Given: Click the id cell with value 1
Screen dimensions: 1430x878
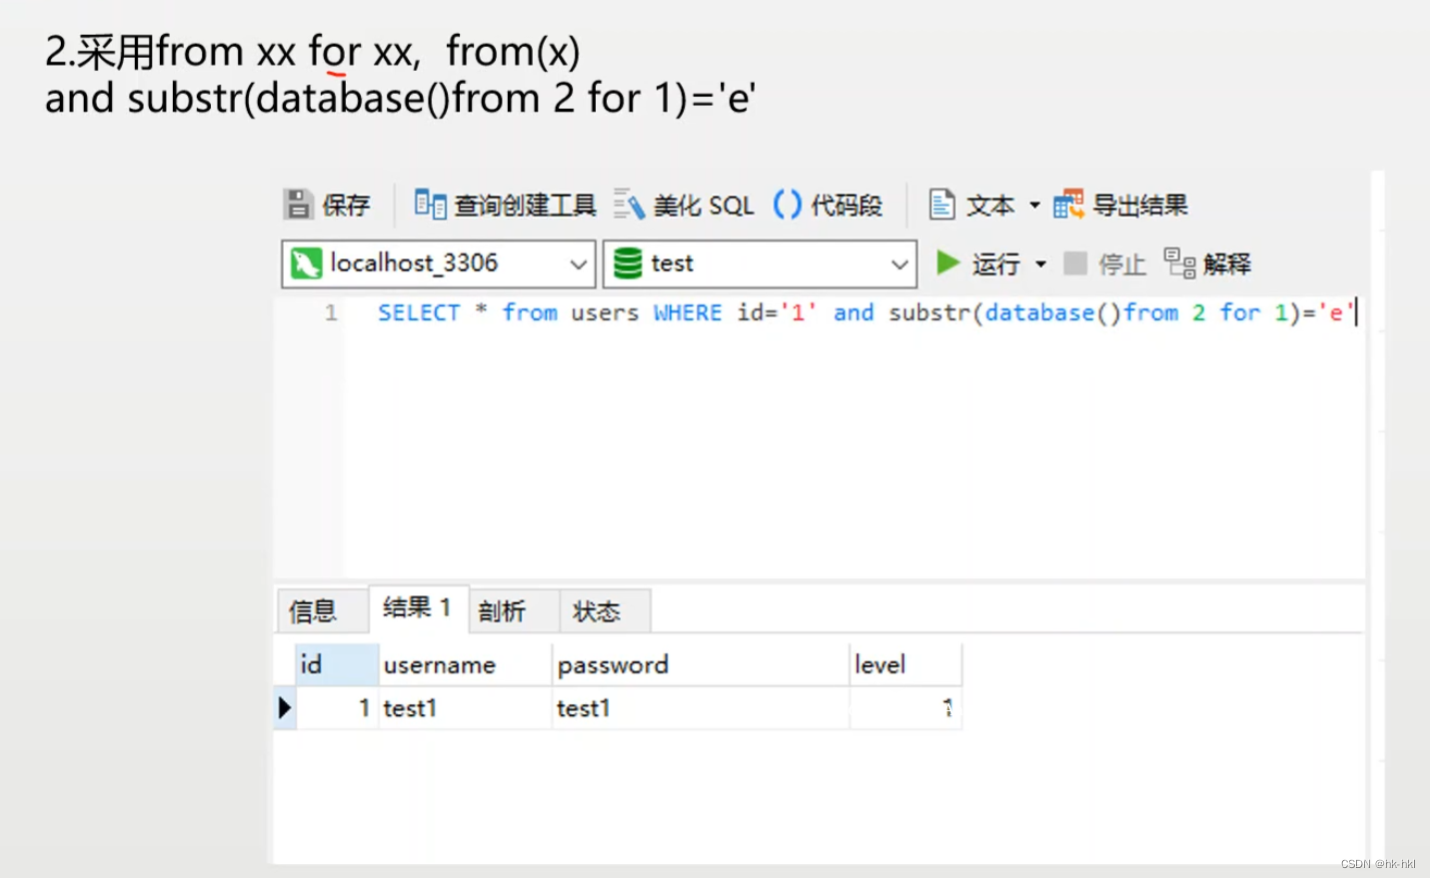Looking at the screenshot, I should point(337,708).
